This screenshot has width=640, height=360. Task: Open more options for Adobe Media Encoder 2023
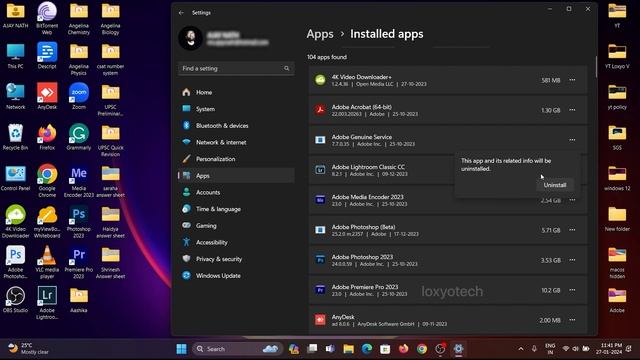(x=572, y=200)
